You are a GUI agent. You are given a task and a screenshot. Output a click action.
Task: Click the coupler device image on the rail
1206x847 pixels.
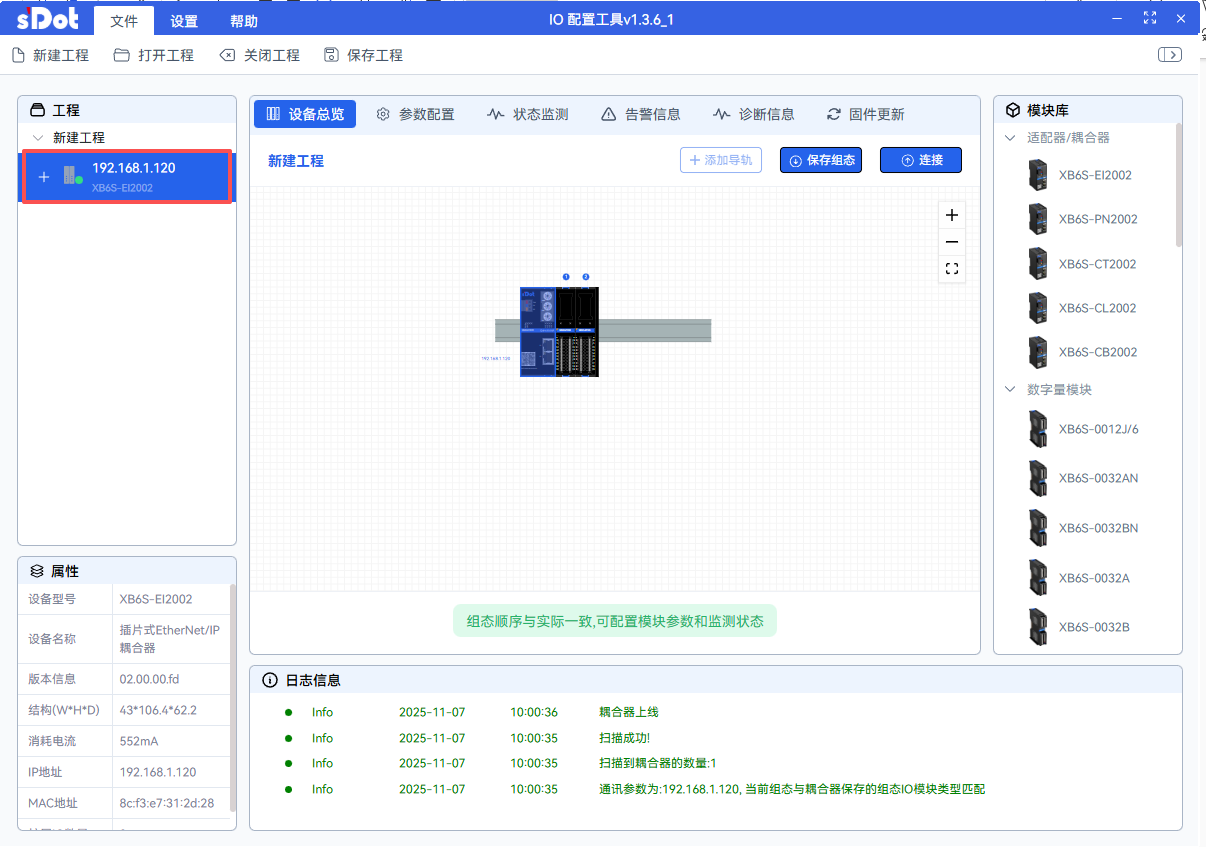coord(537,332)
